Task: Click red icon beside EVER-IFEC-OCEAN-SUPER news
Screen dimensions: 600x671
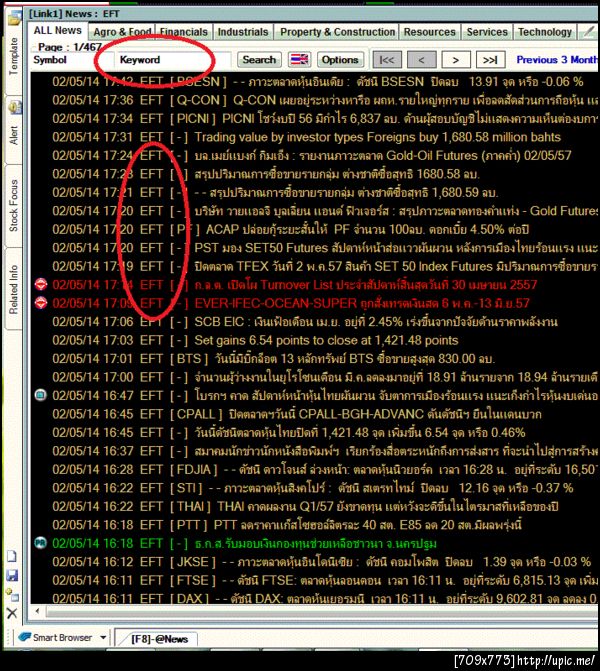Action: [41, 303]
